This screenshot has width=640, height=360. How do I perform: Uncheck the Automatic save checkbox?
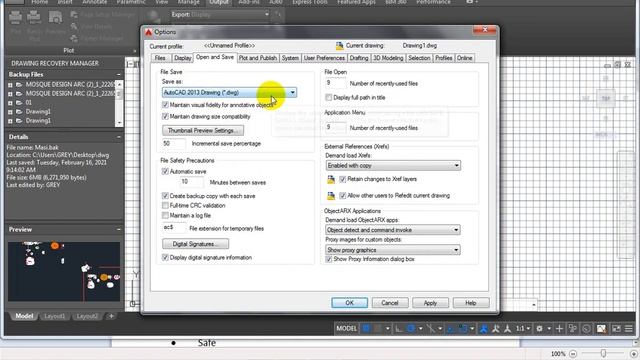(x=165, y=171)
